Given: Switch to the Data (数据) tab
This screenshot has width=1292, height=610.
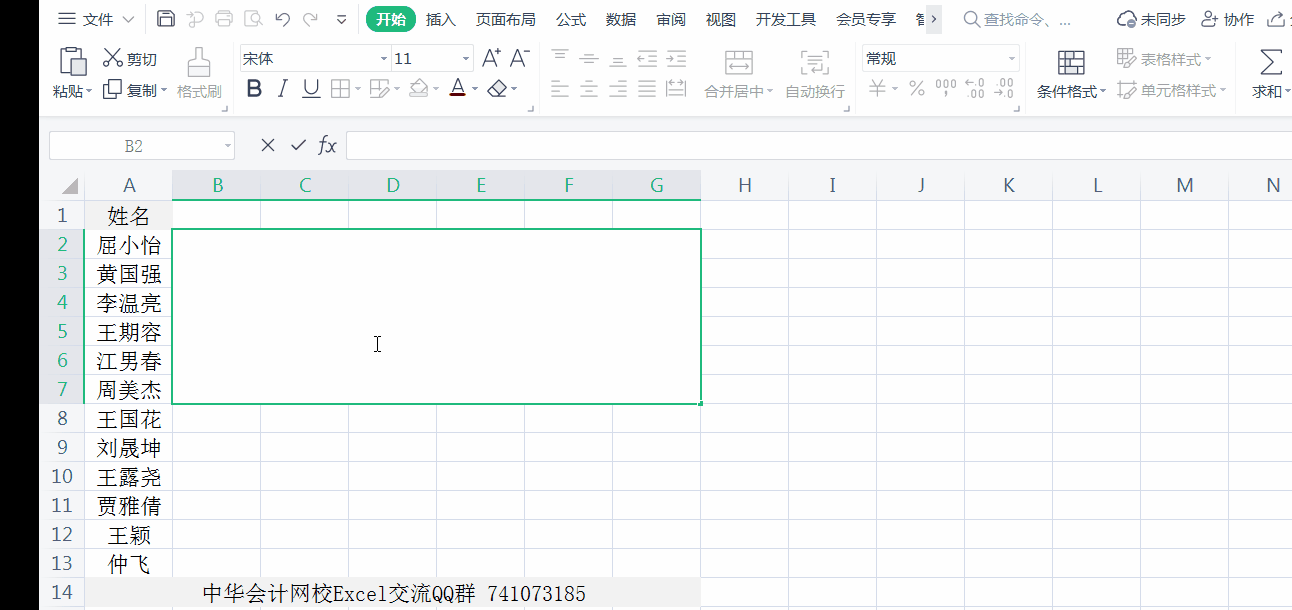Looking at the screenshot, I should click(621, 19).
